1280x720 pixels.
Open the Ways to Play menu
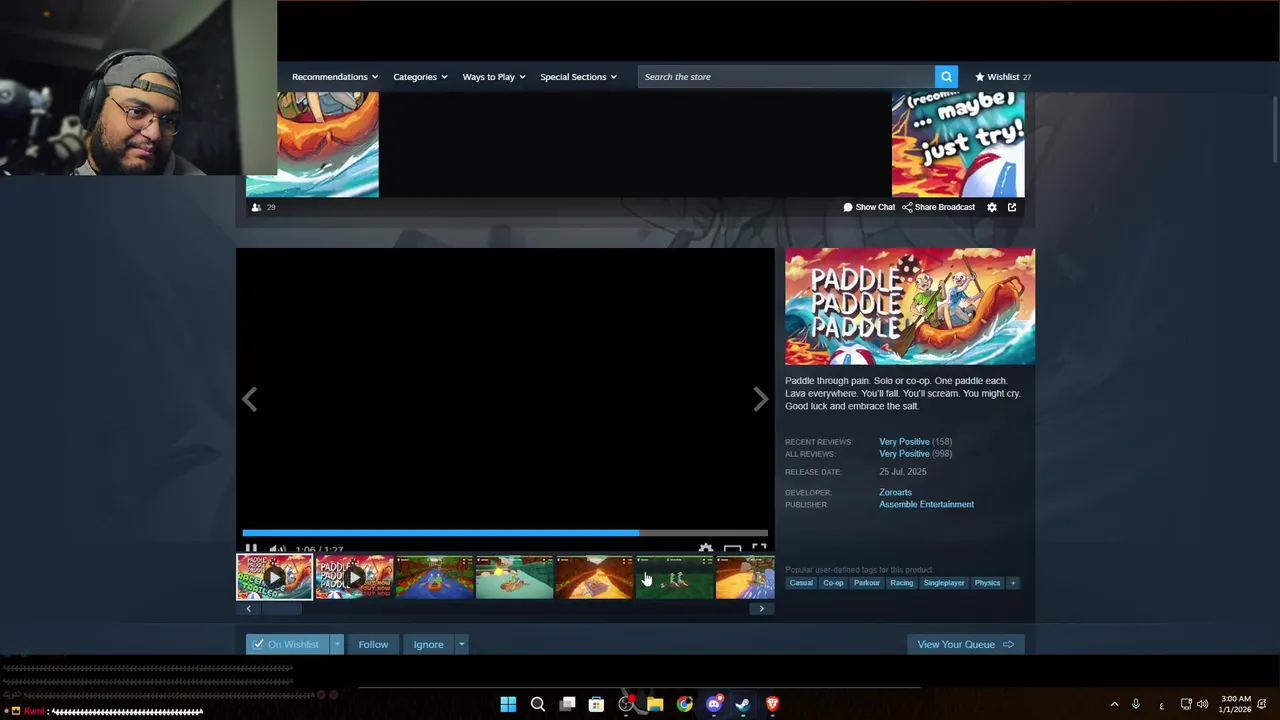click(x=494, y=77)
